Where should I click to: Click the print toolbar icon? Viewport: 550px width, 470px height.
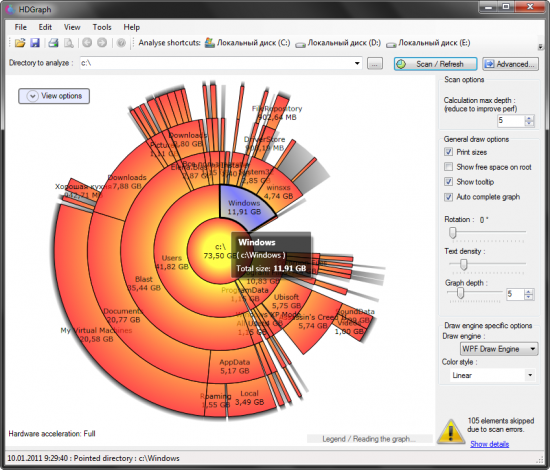[x=53, y=43]
